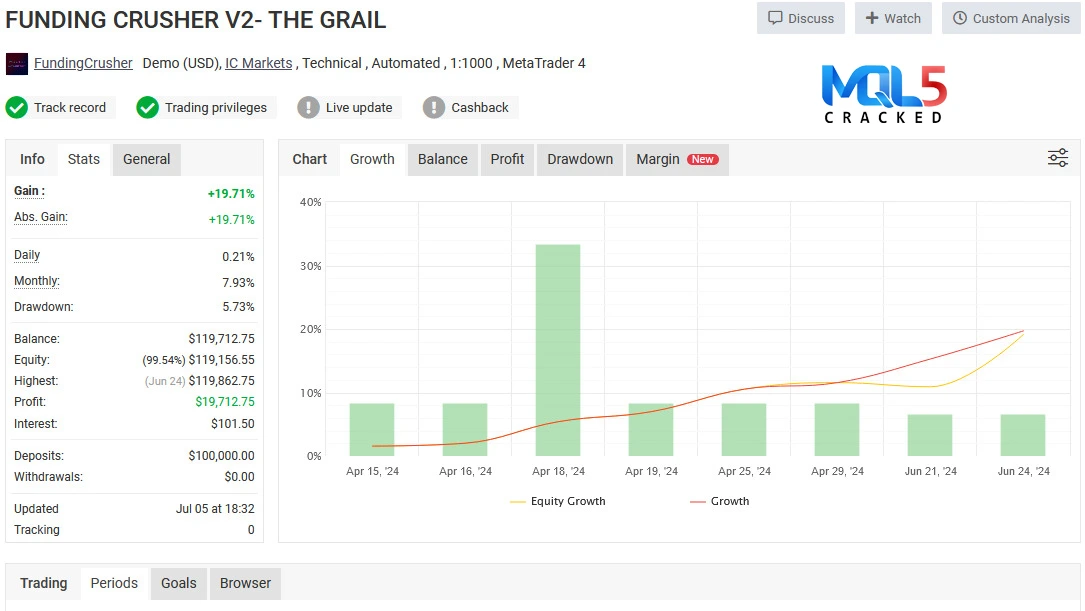Click the Daily label
Screen dimensions: 1085x611
pyautogui.click(x=27, y=255)
